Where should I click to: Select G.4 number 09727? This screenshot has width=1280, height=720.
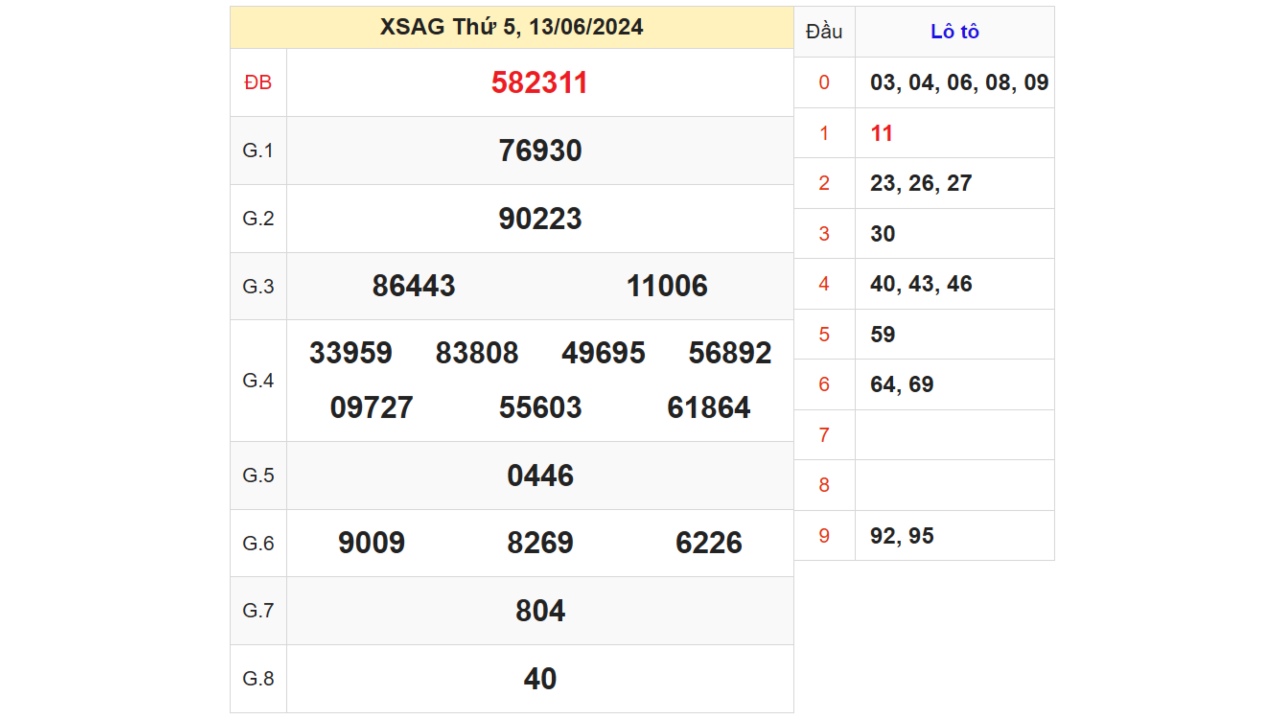[372, 408]
